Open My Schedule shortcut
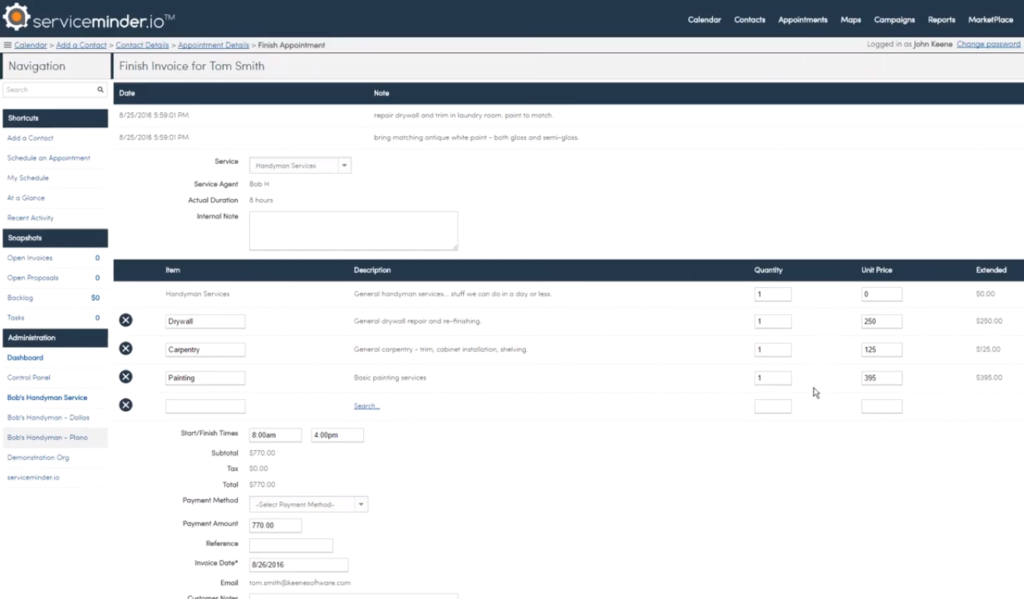This screenshot has width=1024, height=599. (x=27, y=178)
